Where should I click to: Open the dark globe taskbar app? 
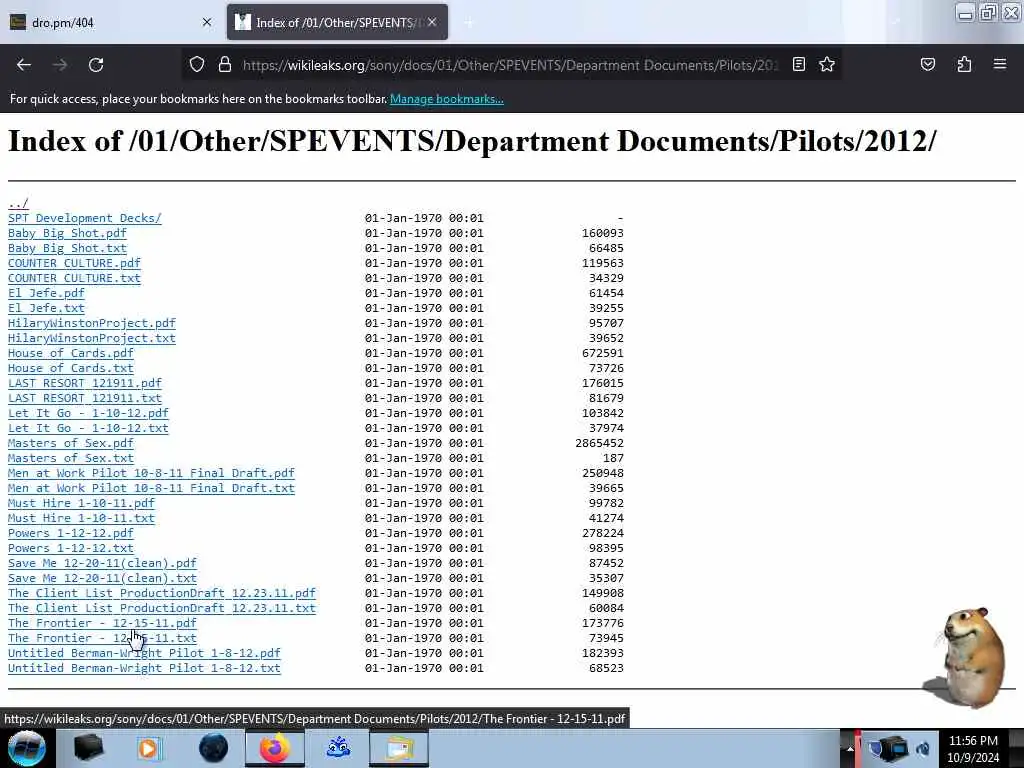[213, 748]
